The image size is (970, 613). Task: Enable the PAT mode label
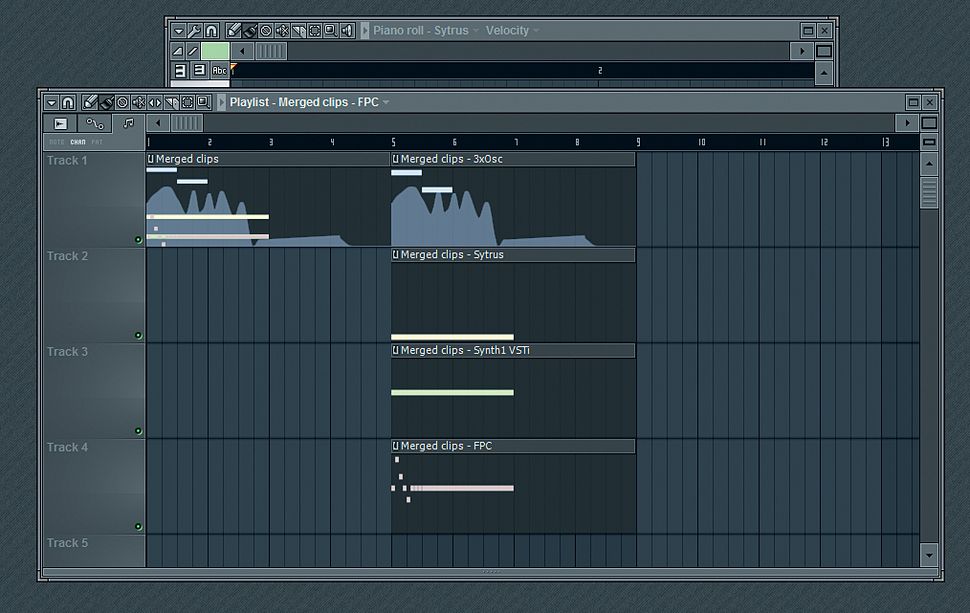click(97, 142)
